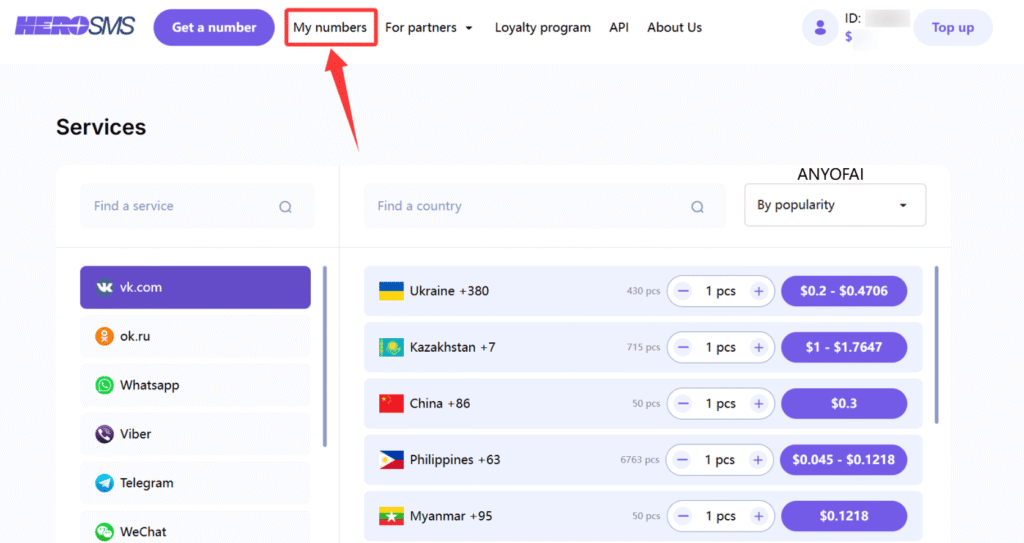Increase quantity for Kazakhstan numbers
Screen dimensions: 1024x543
758,348
